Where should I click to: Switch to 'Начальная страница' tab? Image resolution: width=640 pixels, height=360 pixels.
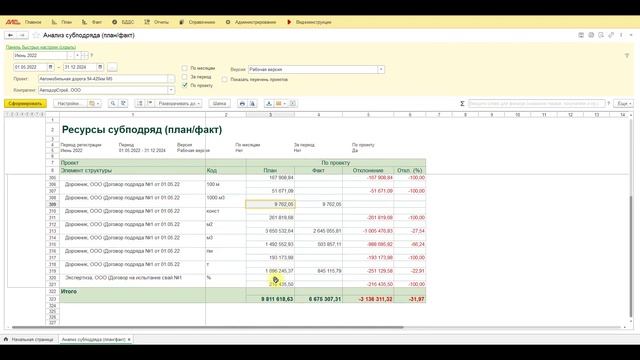[x=29, y=340]
